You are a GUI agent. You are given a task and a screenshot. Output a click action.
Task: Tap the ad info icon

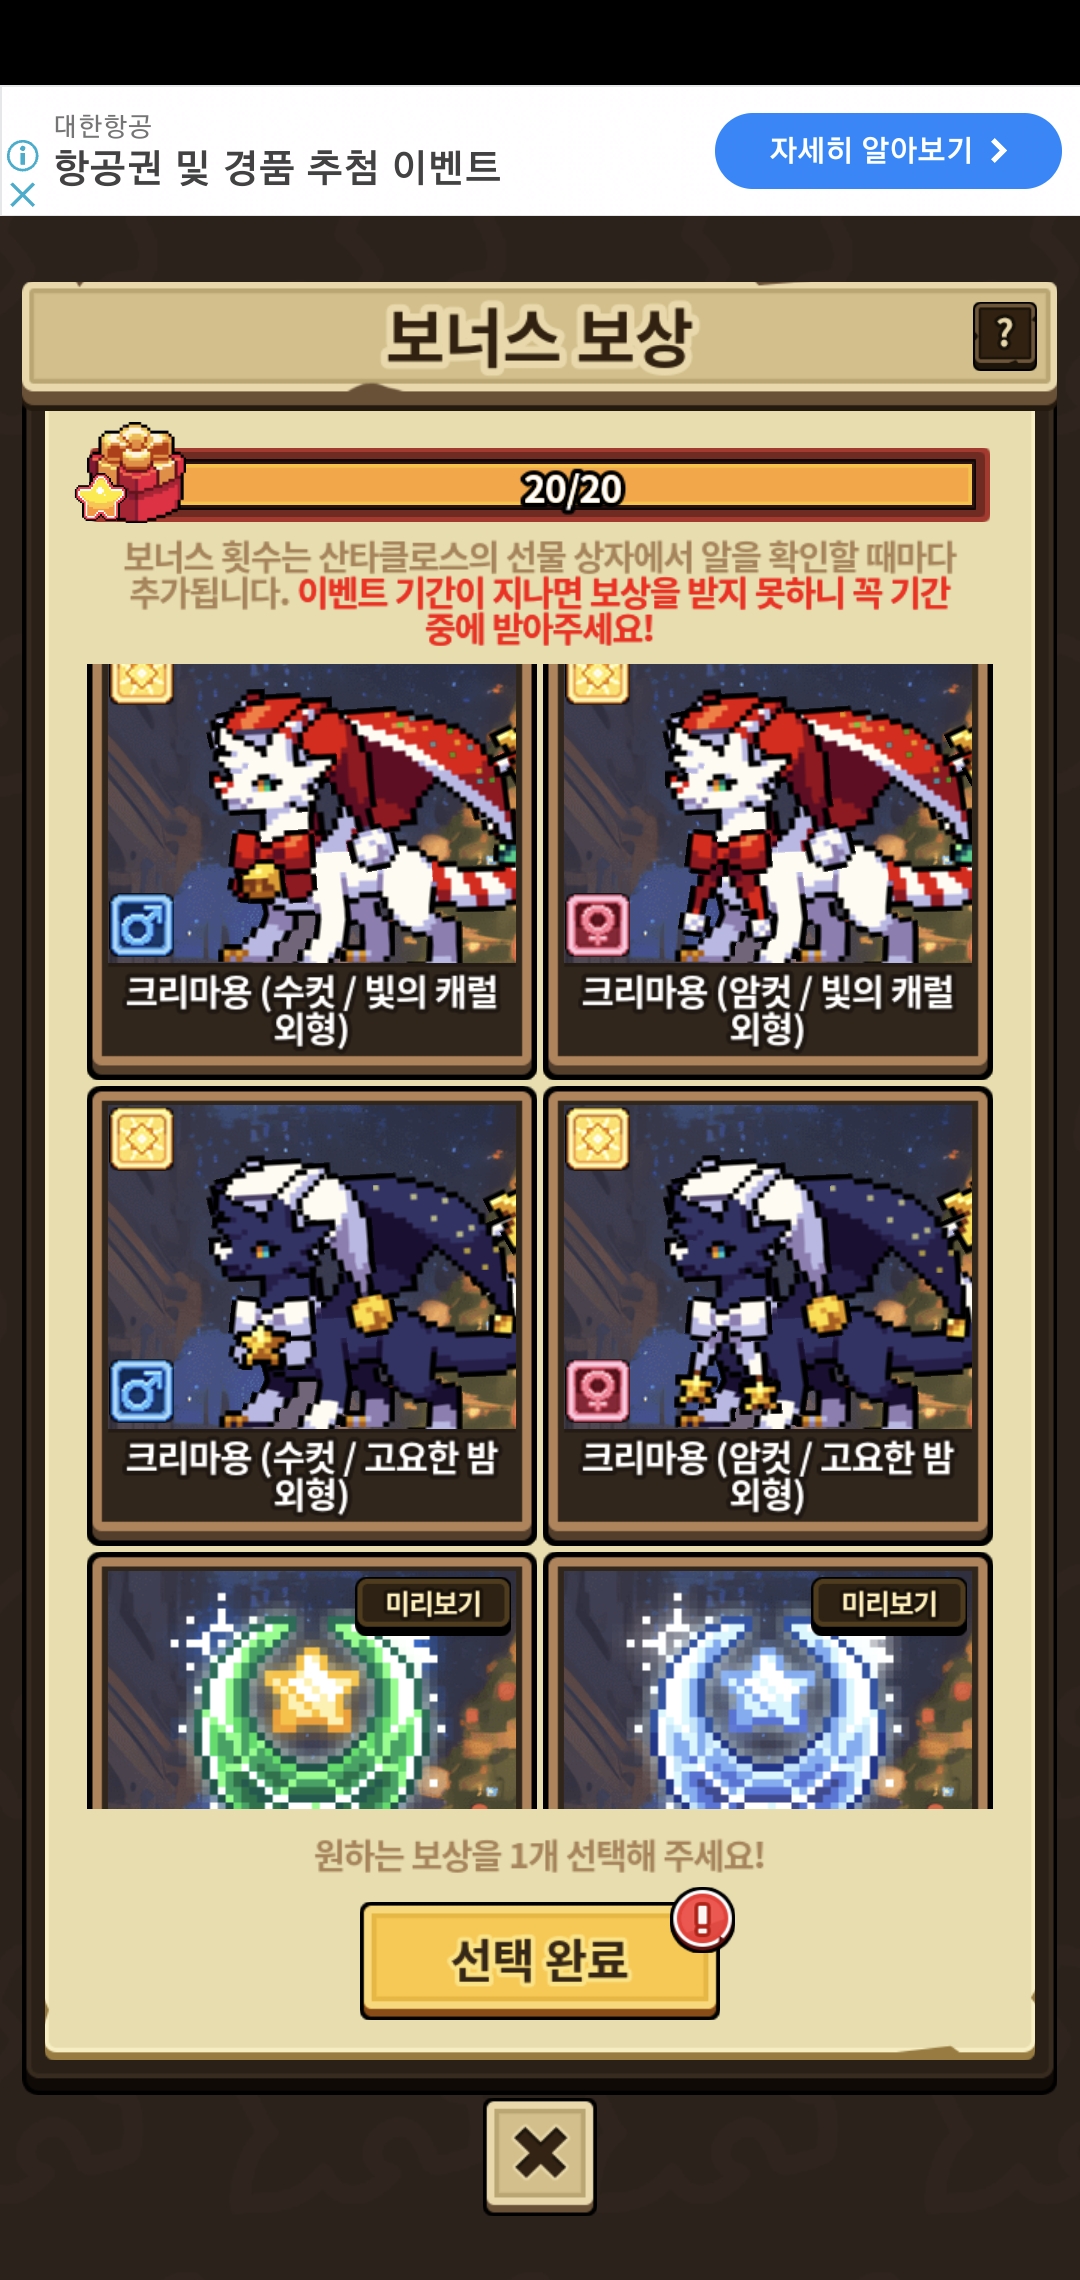[x=22, y=155]
